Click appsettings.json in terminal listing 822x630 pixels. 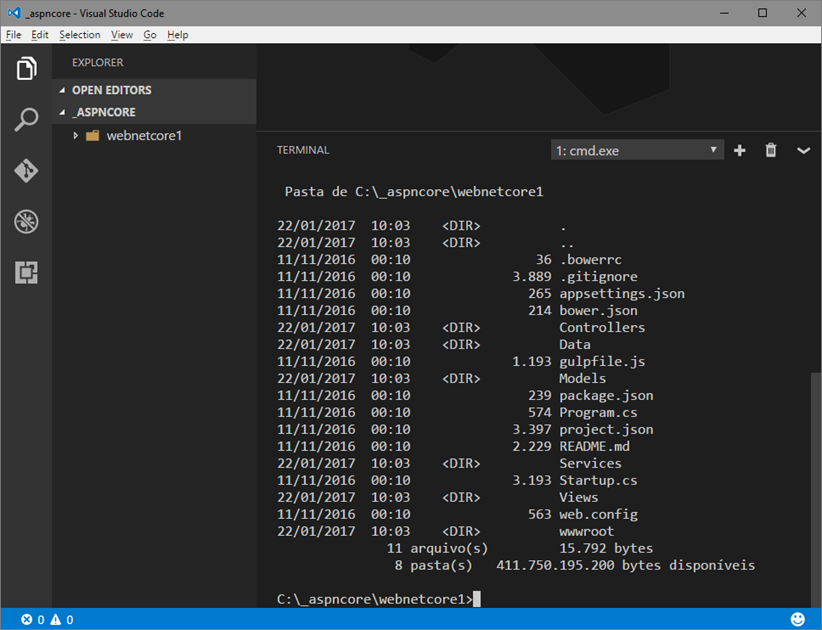(x=622, y=294)
